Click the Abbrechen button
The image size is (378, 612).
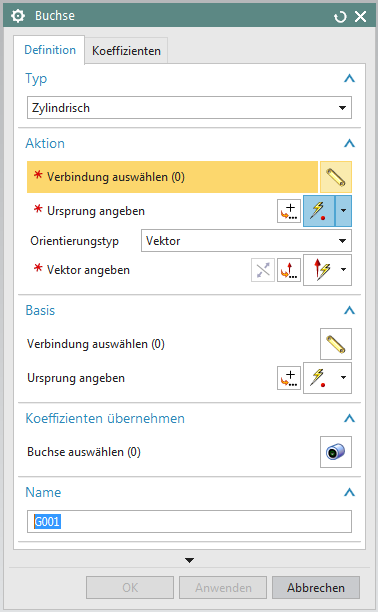(316, 588)
